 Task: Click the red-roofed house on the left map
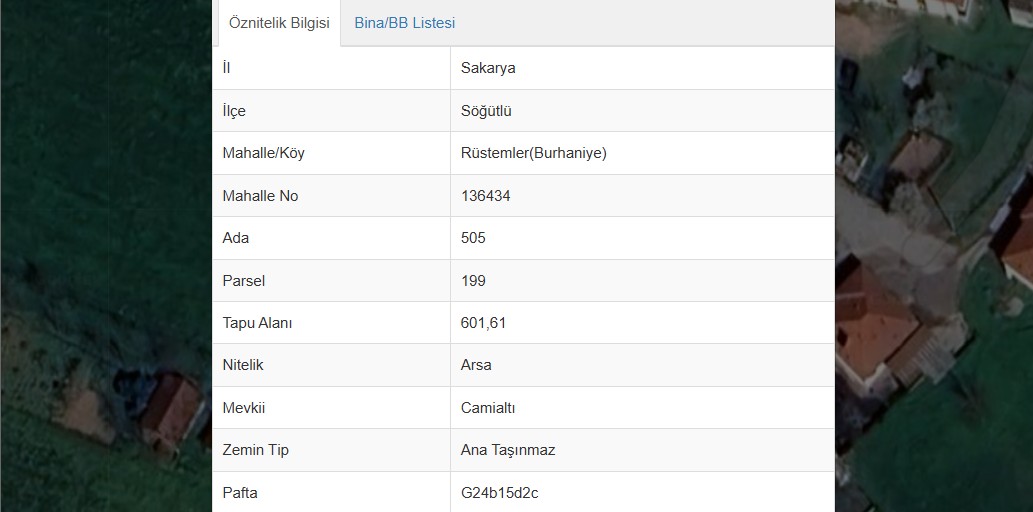tap(172, 408)
